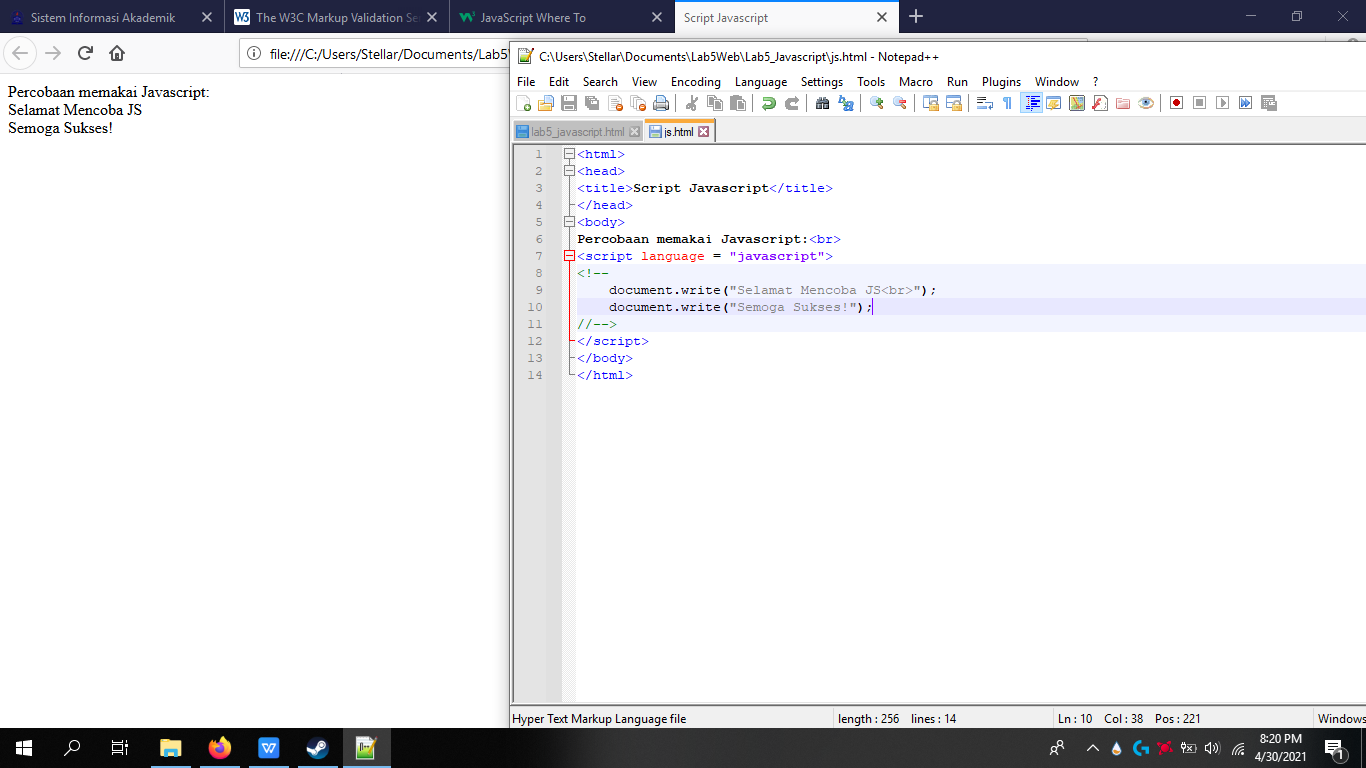Click the Replace toolbar icon
The image size is (1366, 768).
click(845, 103)
